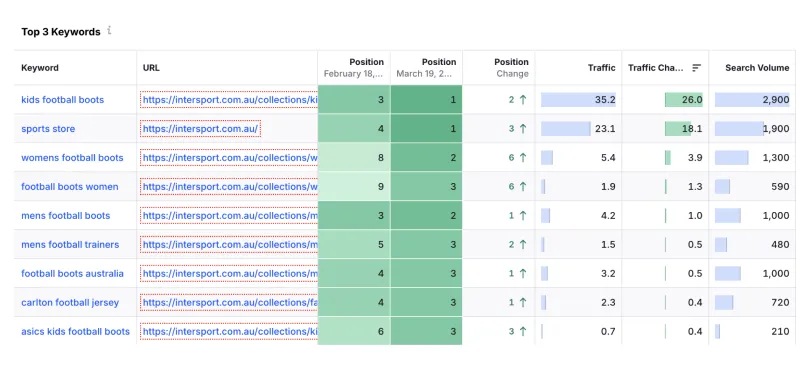Image resolution: width=810 pixels, height=370 pixels.
Task: Open the URL in kids football boots row
Action: point(229,100)
